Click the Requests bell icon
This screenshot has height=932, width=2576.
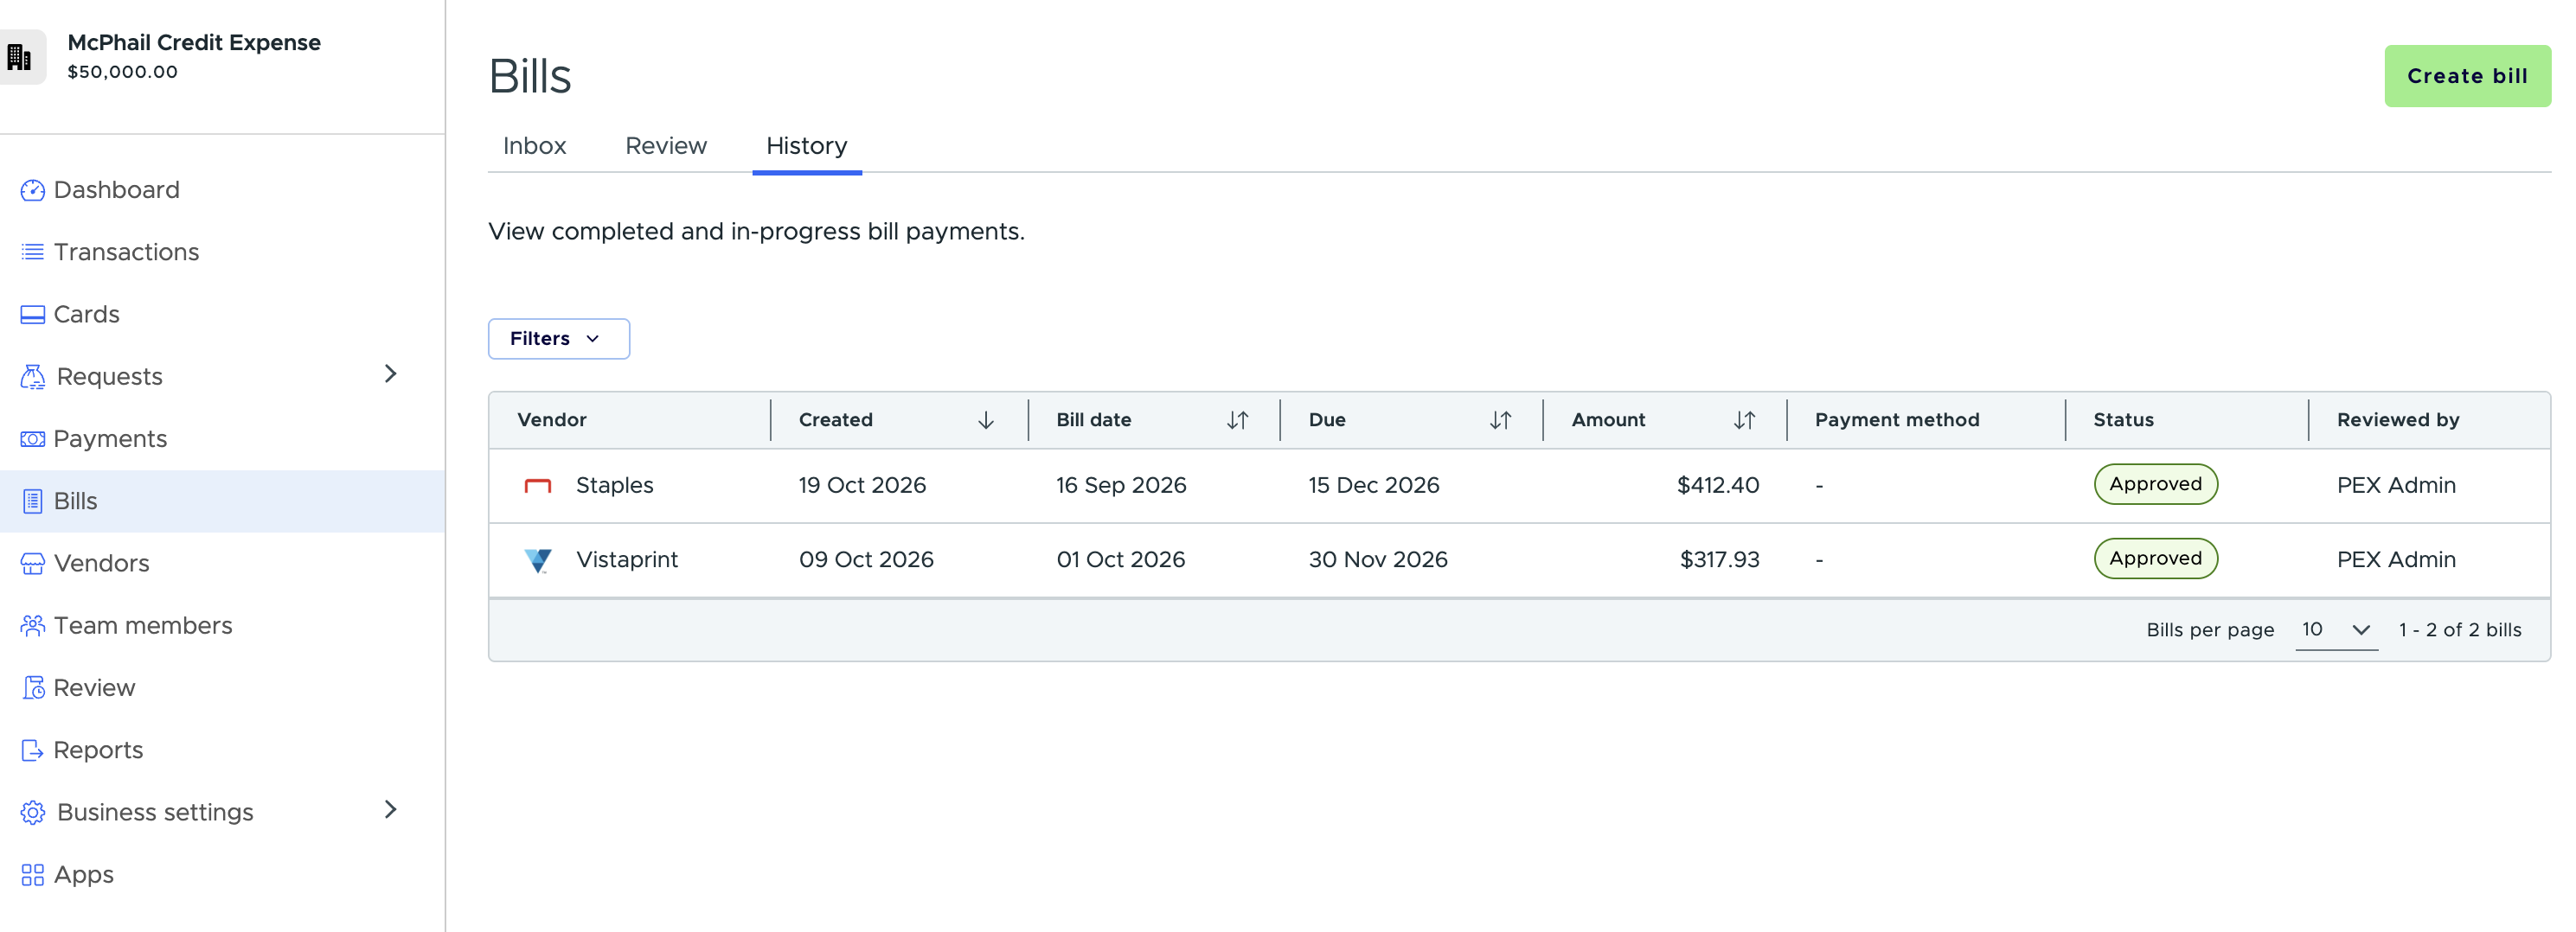pos(32,377)
